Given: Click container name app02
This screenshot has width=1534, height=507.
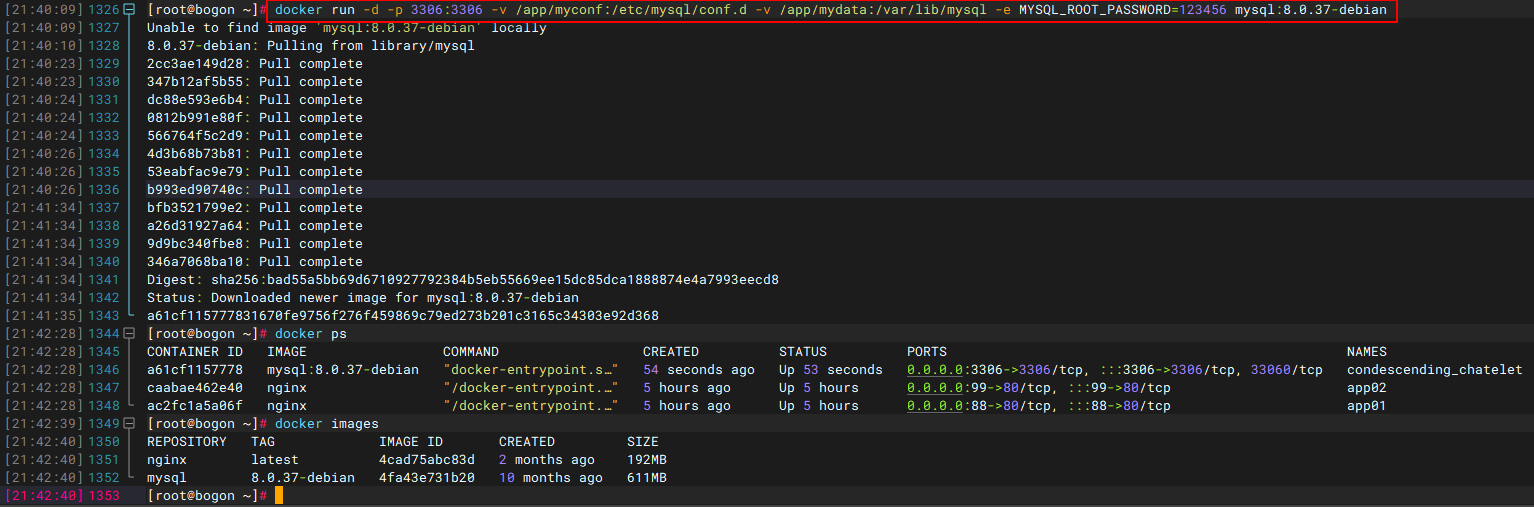Looking at the screenshot, I should point(1367,388).
